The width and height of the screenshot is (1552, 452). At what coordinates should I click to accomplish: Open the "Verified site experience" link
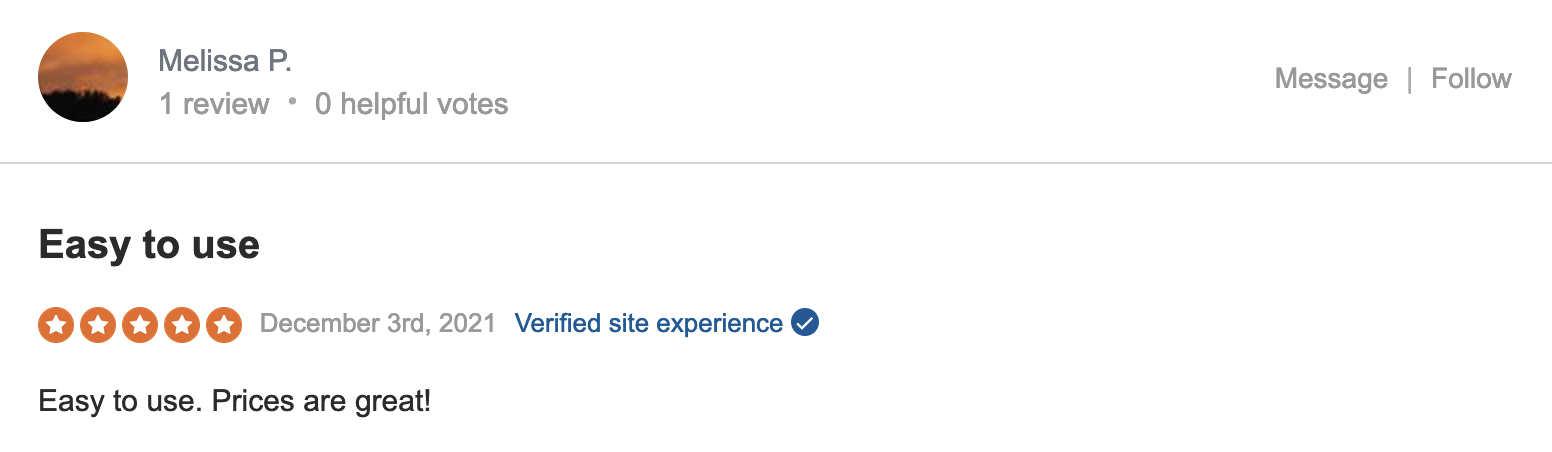pyautogui.click(x=648, y=324)
